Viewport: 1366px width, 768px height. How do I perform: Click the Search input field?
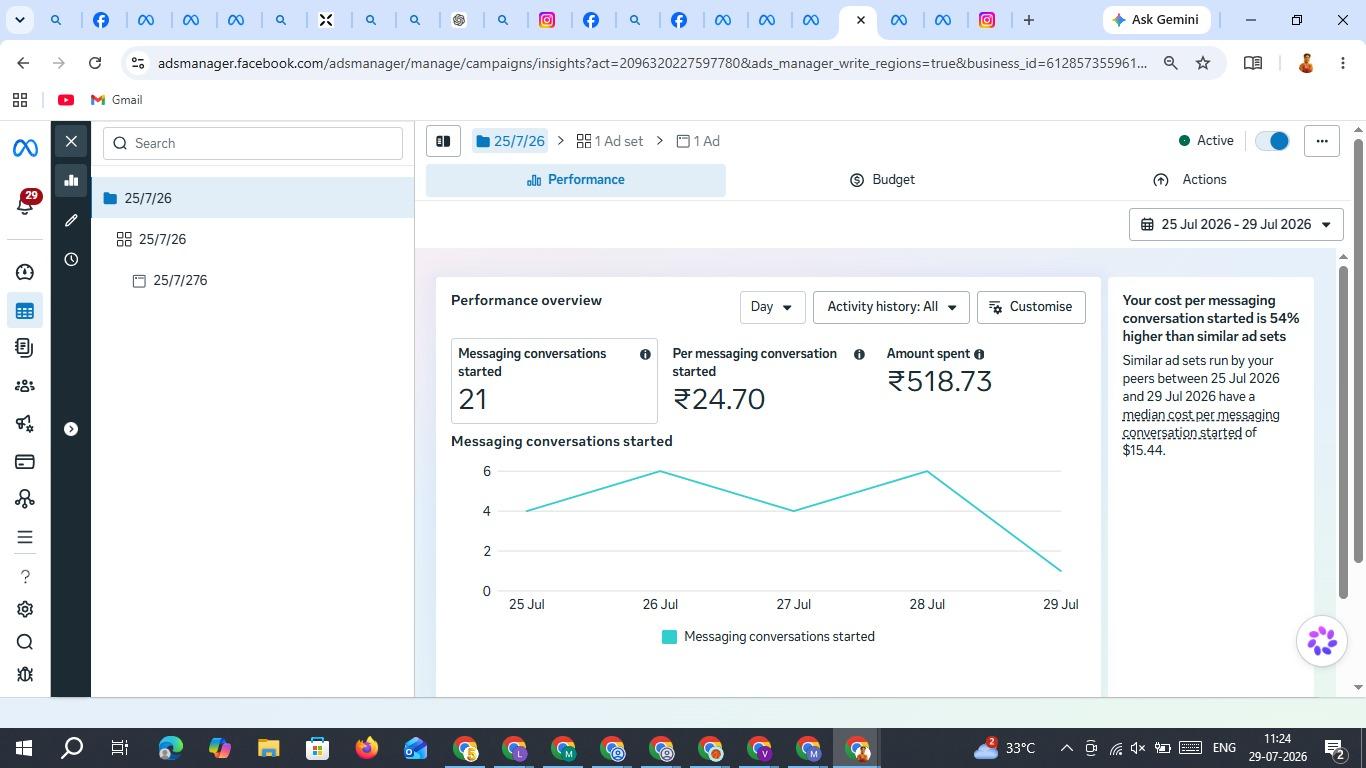point(253,143)
